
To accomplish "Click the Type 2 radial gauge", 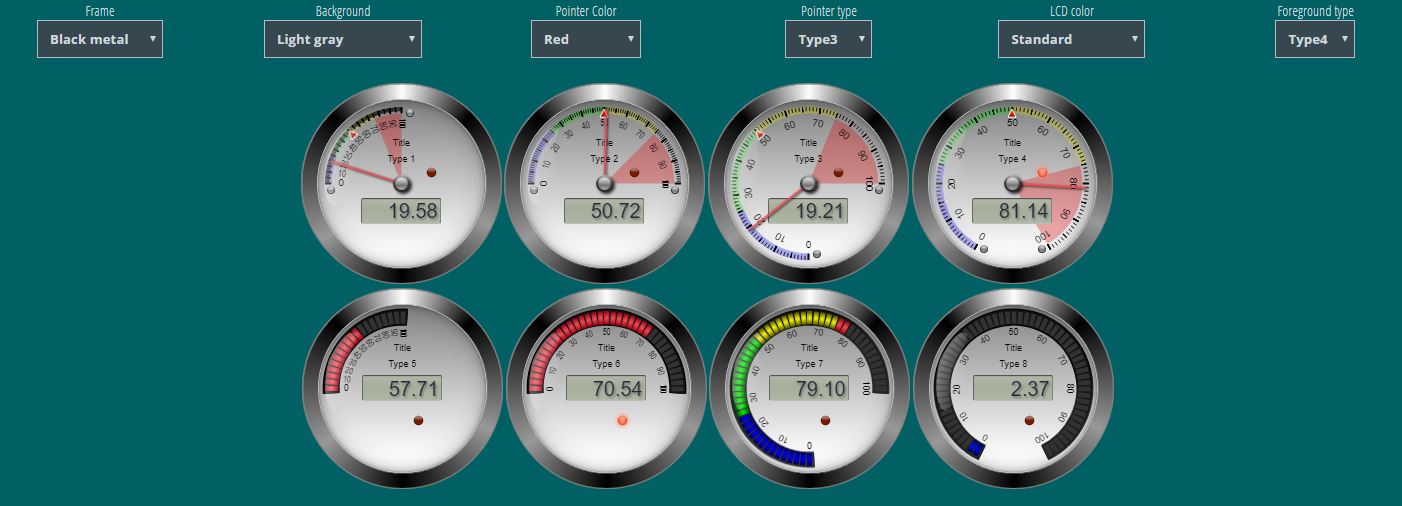I will click(605, 184).
